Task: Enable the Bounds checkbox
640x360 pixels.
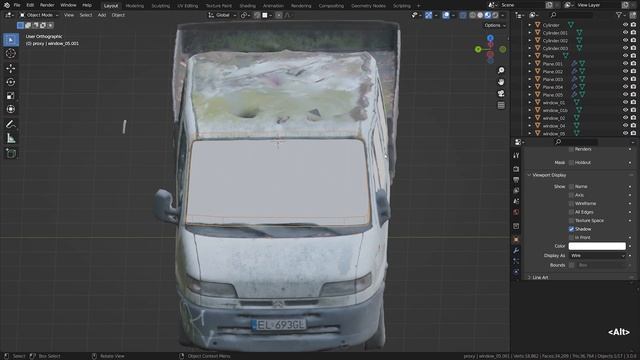Action: 571,265
